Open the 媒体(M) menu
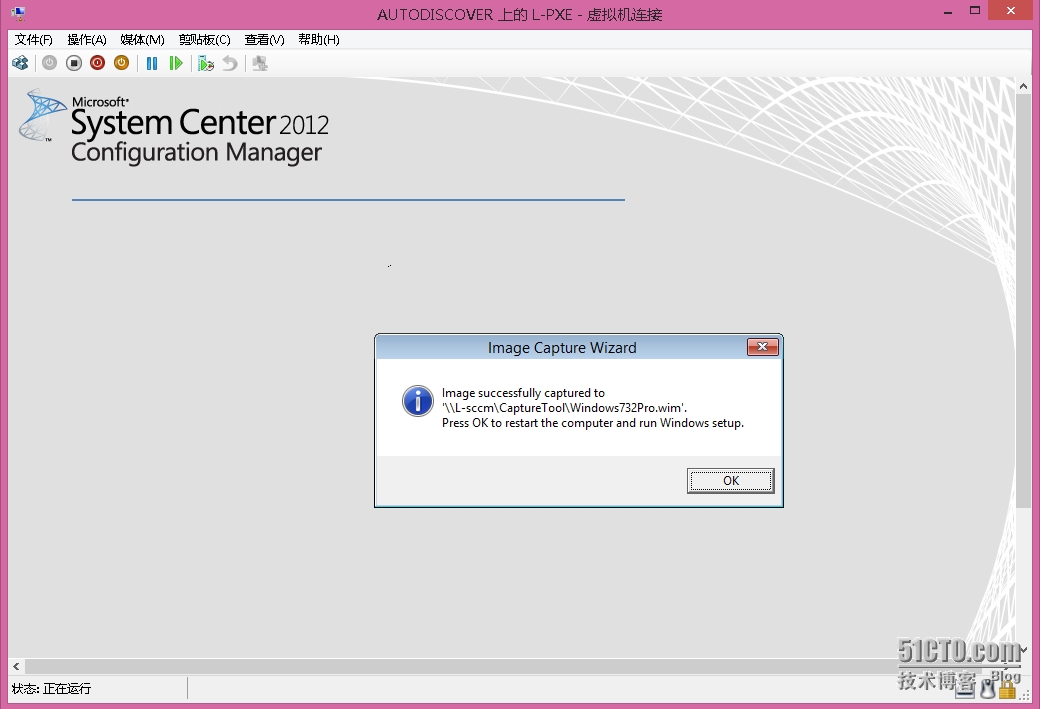The image size is (1040, 709). (x=143, y=40)
